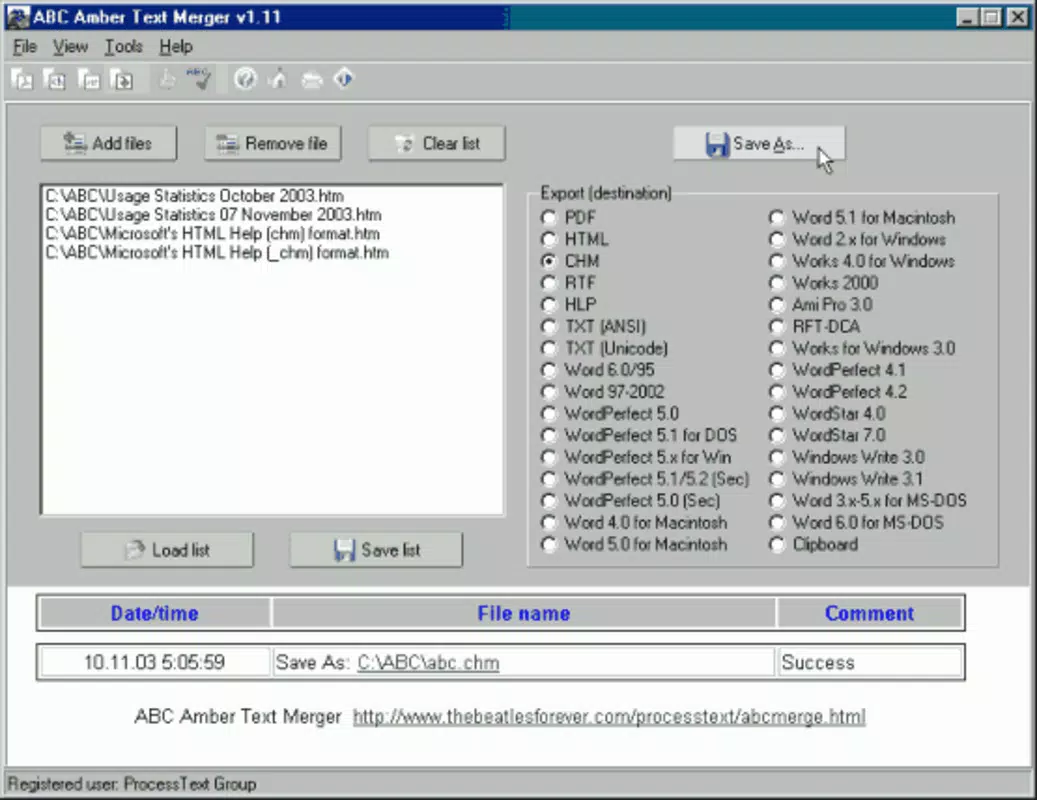Screen dimensions: 1037x800
Task: Choose Word 4.0 for Macintosh
Action: pyautogui.click(x=634, y=523)
